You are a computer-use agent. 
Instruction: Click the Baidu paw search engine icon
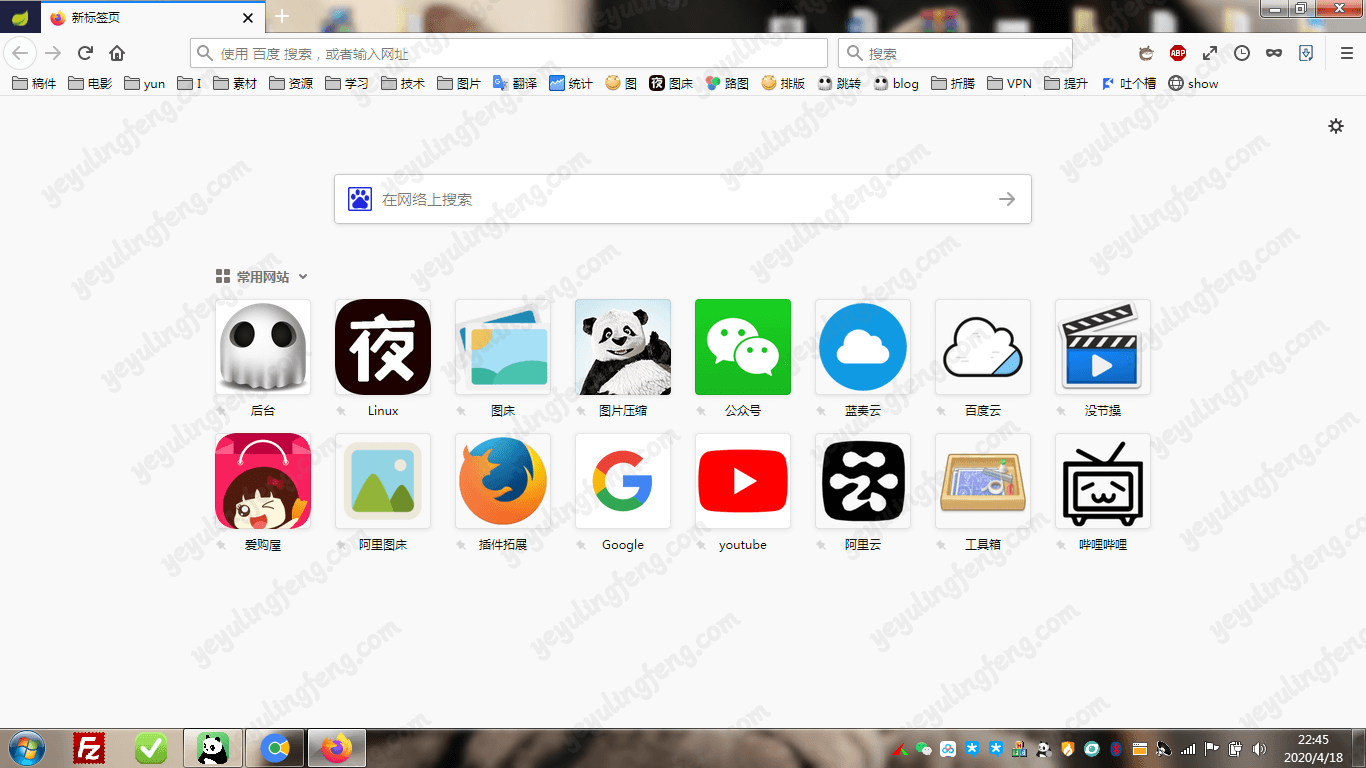pyautogui.click(x=360, y=199)
